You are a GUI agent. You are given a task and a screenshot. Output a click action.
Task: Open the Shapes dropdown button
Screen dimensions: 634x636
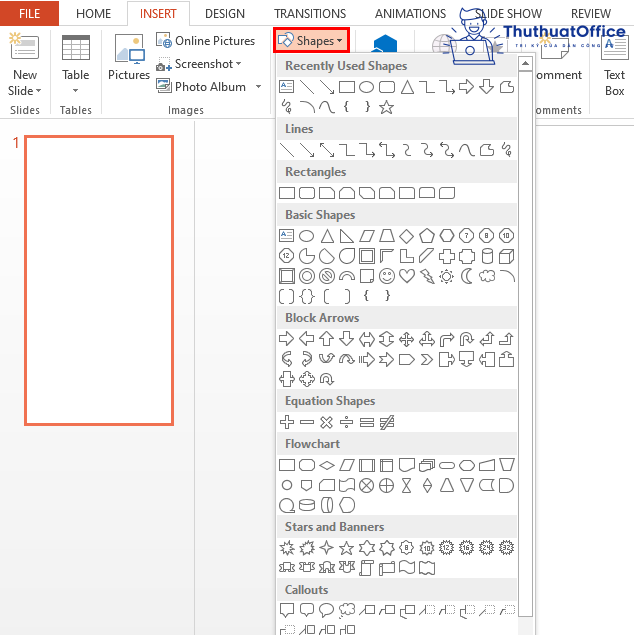[311, 41]
